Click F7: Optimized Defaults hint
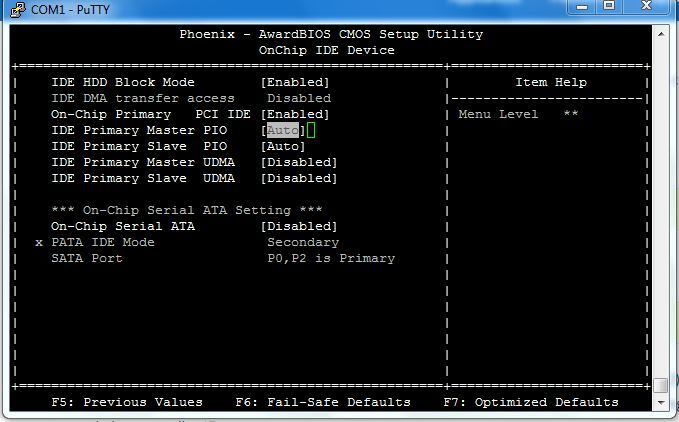 click(x=531, y=403)
